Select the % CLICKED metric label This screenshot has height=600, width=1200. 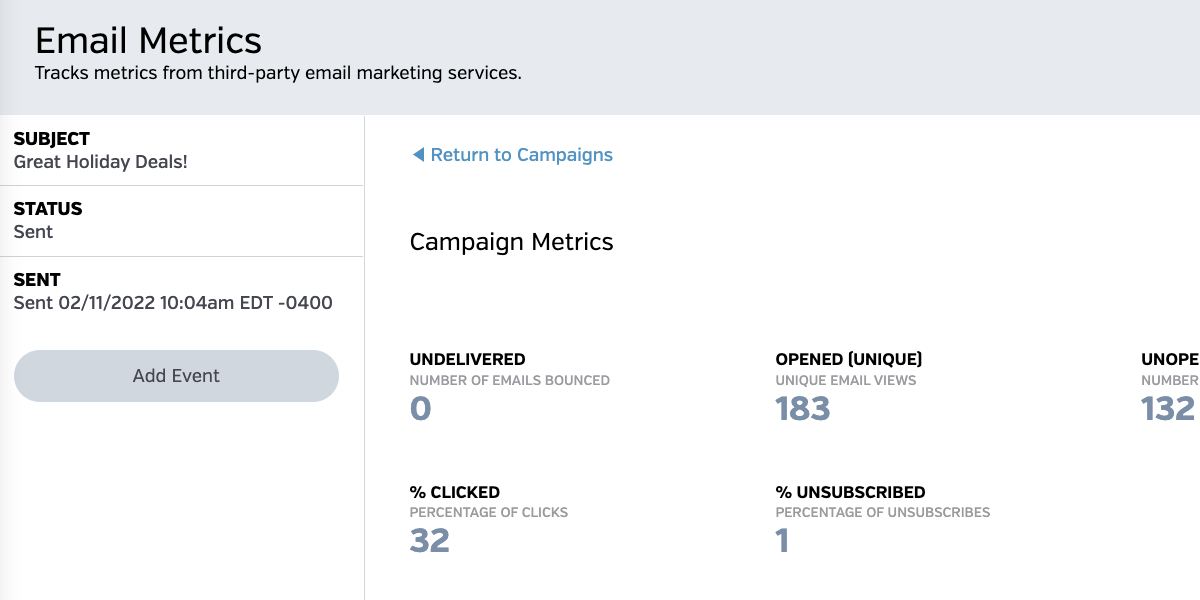[x=454, y=492]
